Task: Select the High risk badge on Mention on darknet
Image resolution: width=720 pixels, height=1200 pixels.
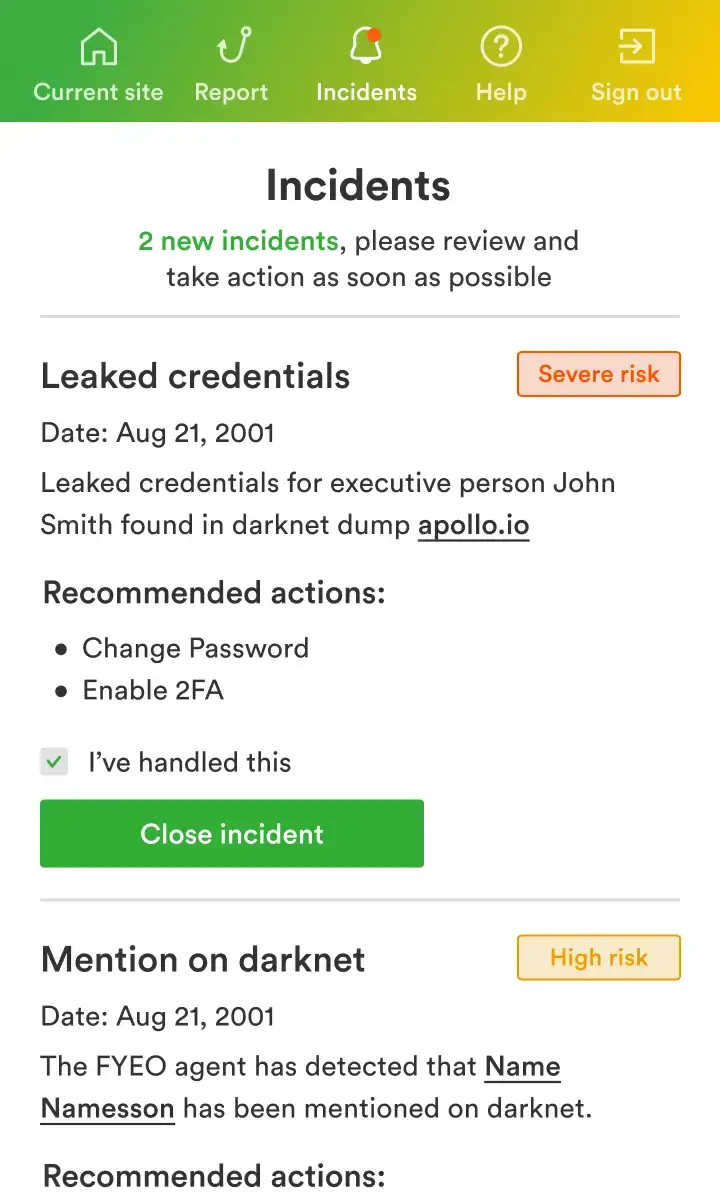Action: click(x=598, y=957)
